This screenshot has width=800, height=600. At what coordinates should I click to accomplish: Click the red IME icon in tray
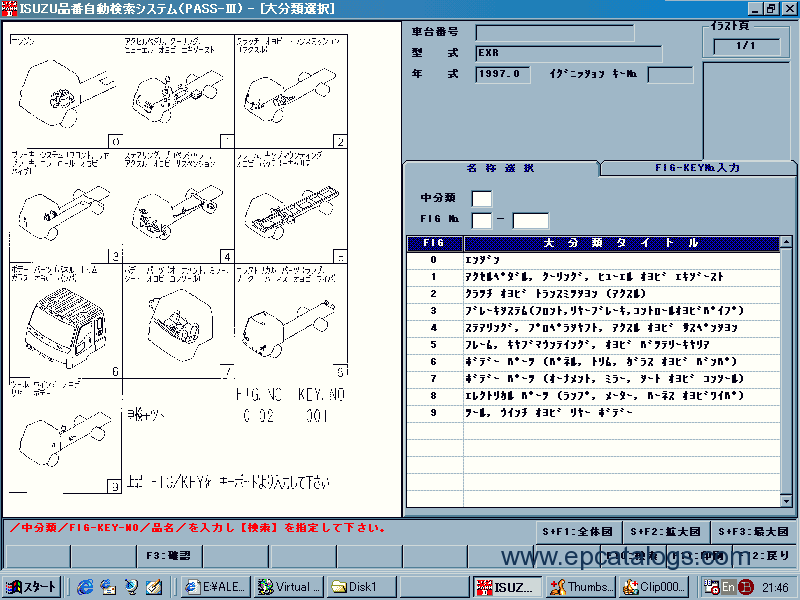coord(746,587)
